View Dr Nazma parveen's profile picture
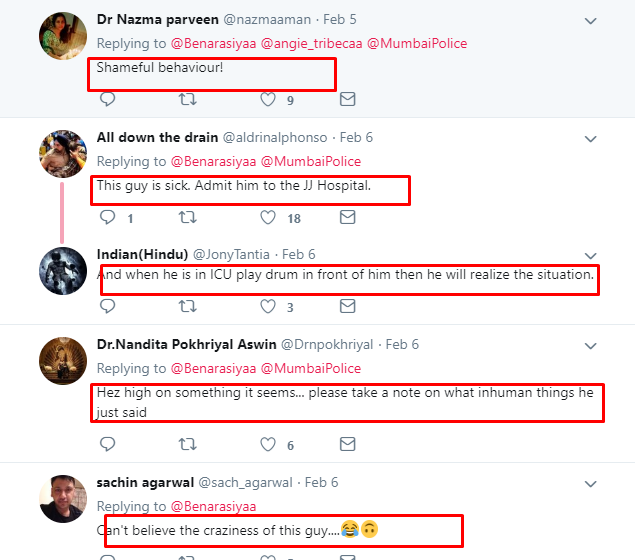The height and width of the screenshot is (560, 635). 62,39
